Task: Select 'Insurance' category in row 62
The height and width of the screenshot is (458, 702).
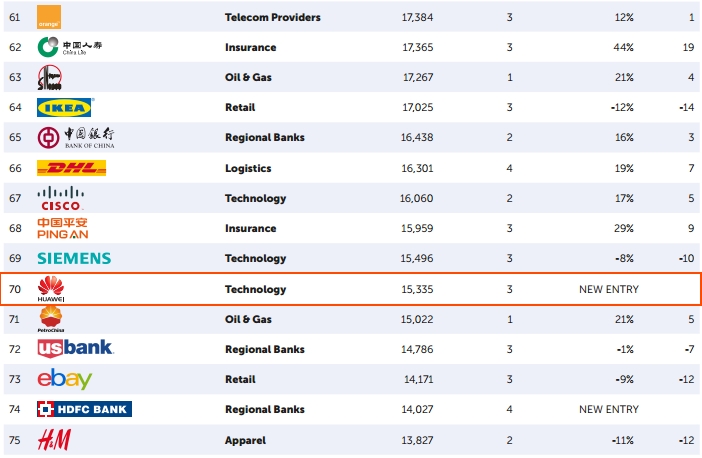Action: click(250, 47)
